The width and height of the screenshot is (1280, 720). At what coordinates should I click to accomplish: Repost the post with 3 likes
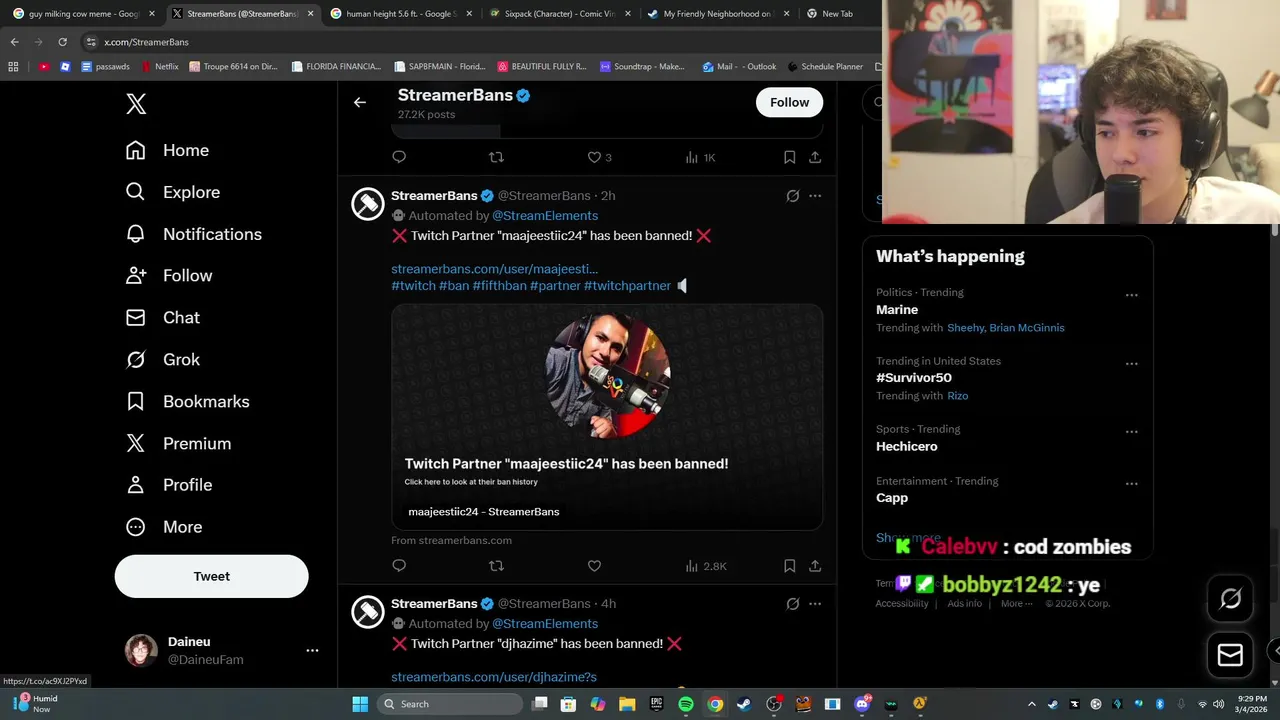click(496, 157)
